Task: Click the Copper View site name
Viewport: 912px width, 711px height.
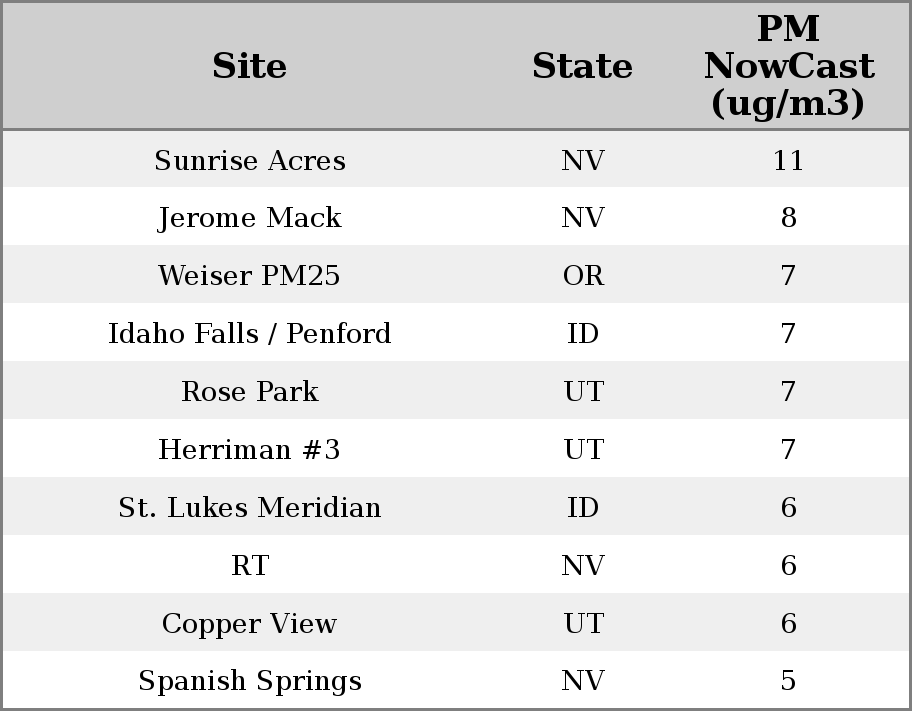Action: click(x=250, y=624)
